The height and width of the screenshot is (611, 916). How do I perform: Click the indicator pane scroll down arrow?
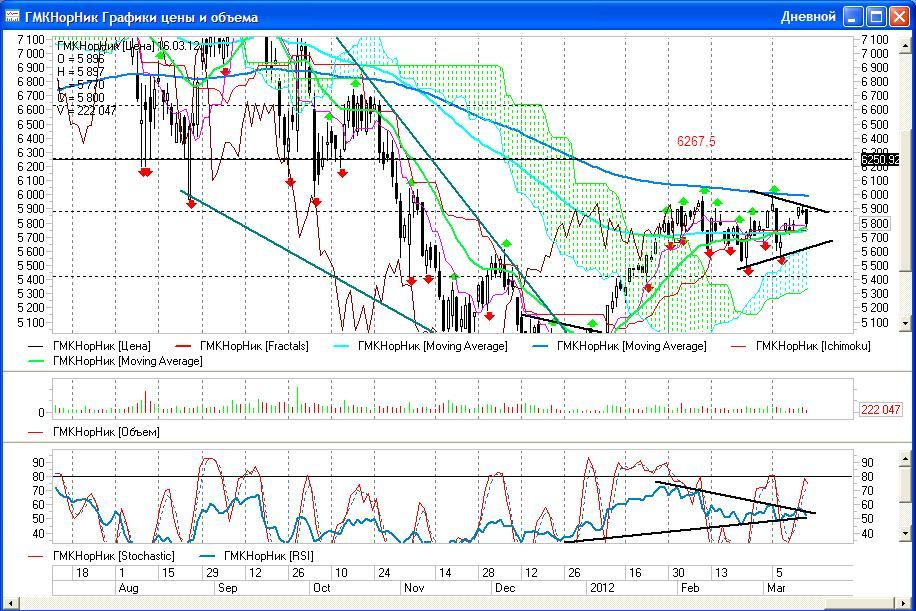(907, 533)
